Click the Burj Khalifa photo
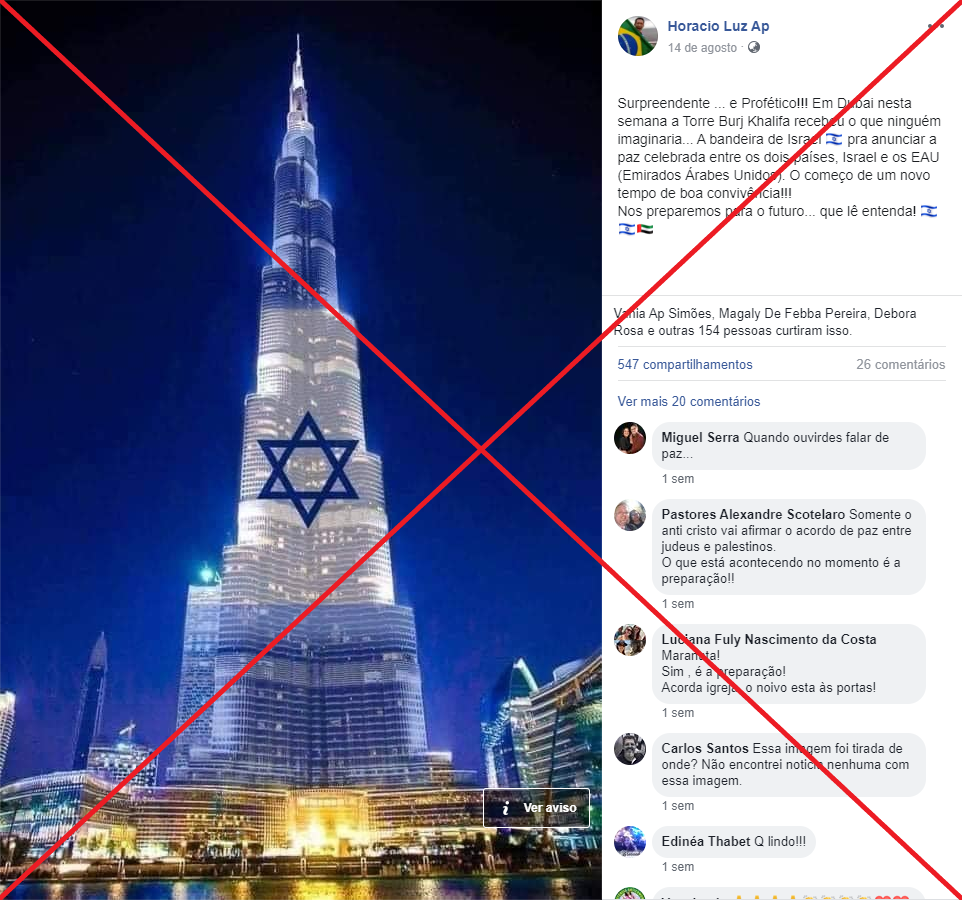 click(301, 450)
